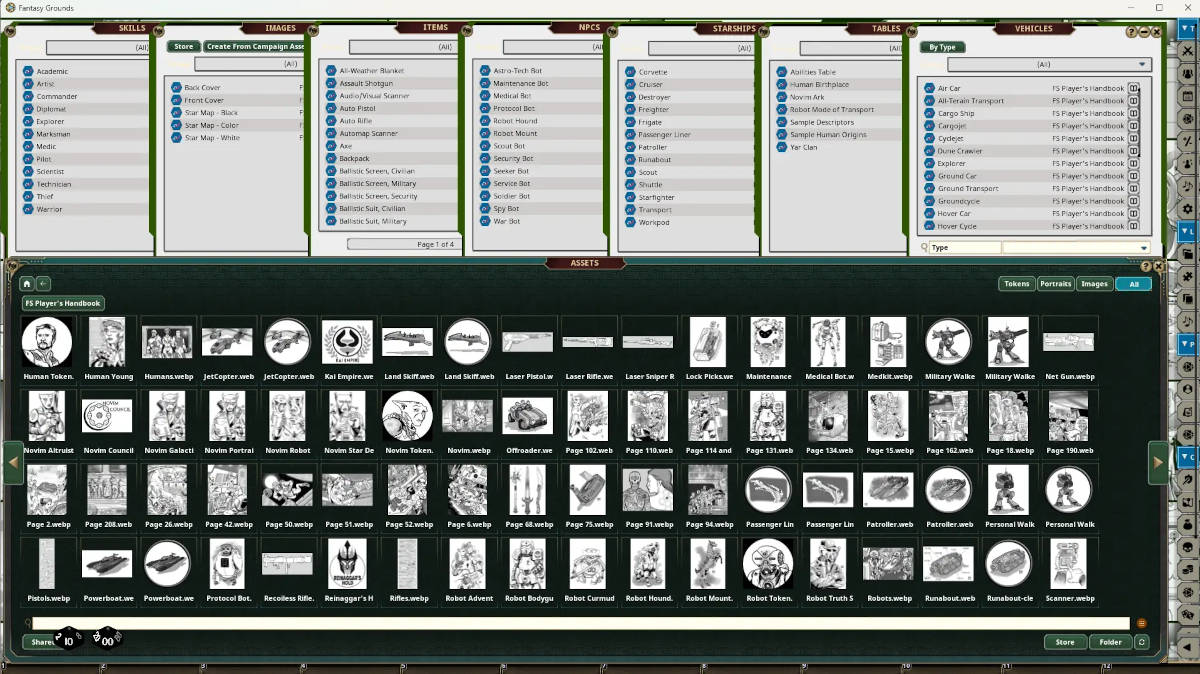This screenshot has width=1200, height=674.
Task: Open Skills category dropdown (All)
Action: point(98,47)
